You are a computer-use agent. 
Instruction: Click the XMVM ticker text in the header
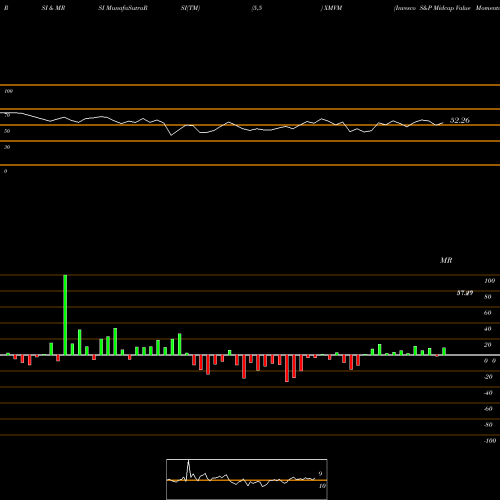tap(333, 8)
